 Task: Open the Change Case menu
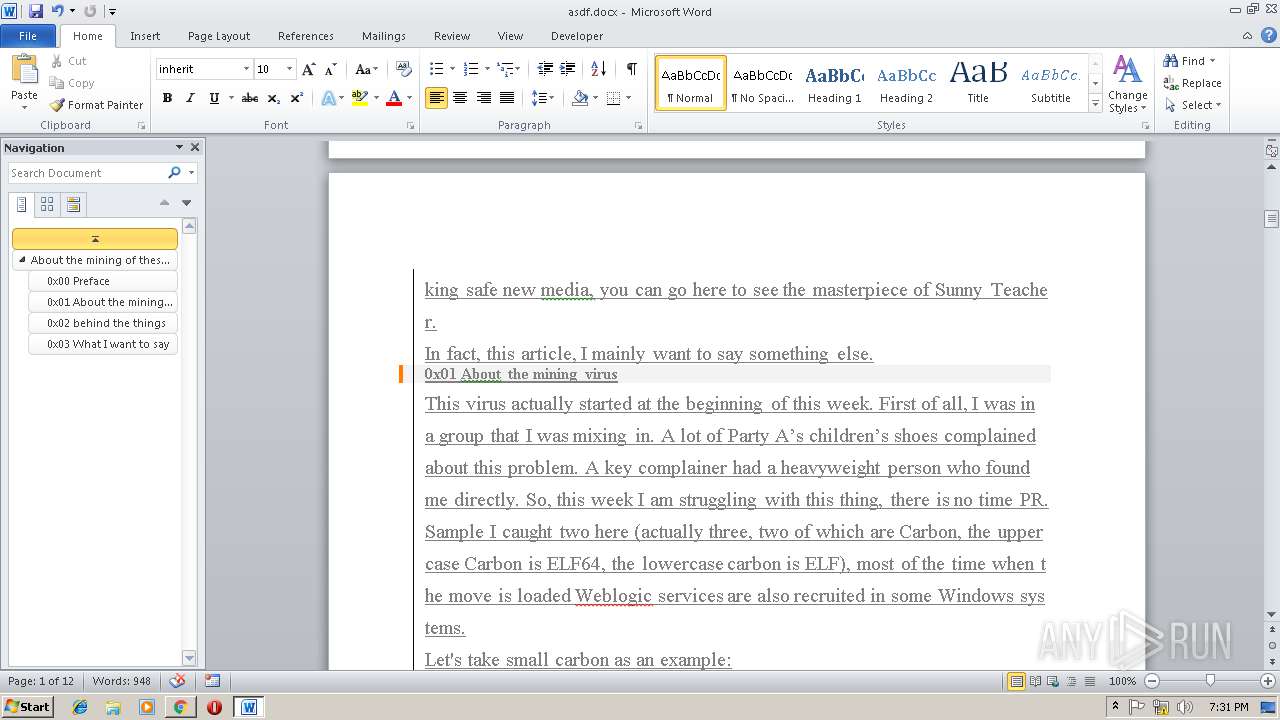(366, 69)
